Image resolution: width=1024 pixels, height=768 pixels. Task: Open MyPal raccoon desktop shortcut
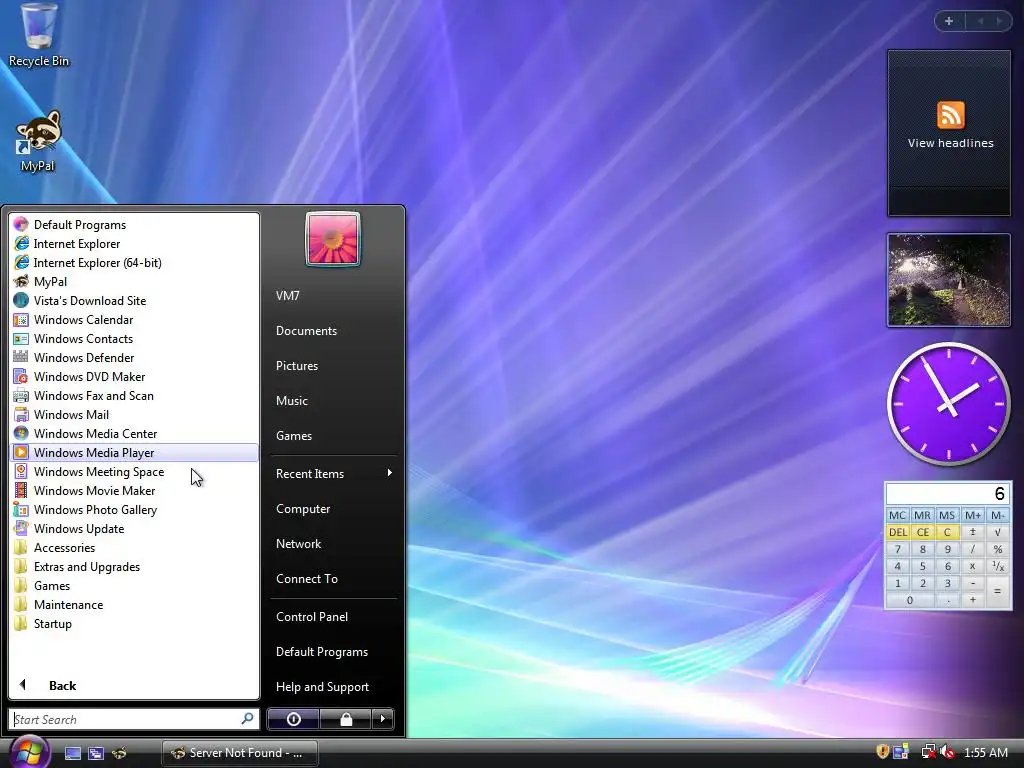coord(38,141)
